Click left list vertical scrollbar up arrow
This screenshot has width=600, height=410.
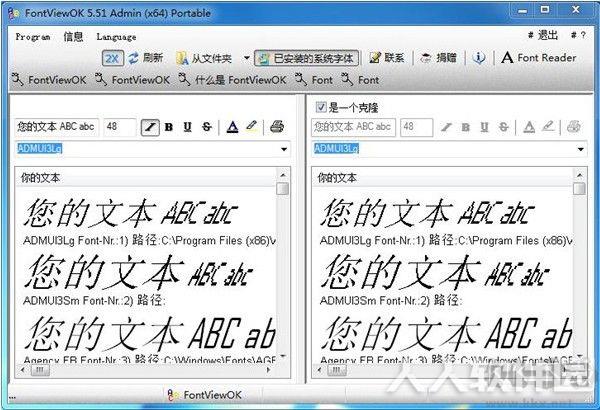[x=283, y=175]
